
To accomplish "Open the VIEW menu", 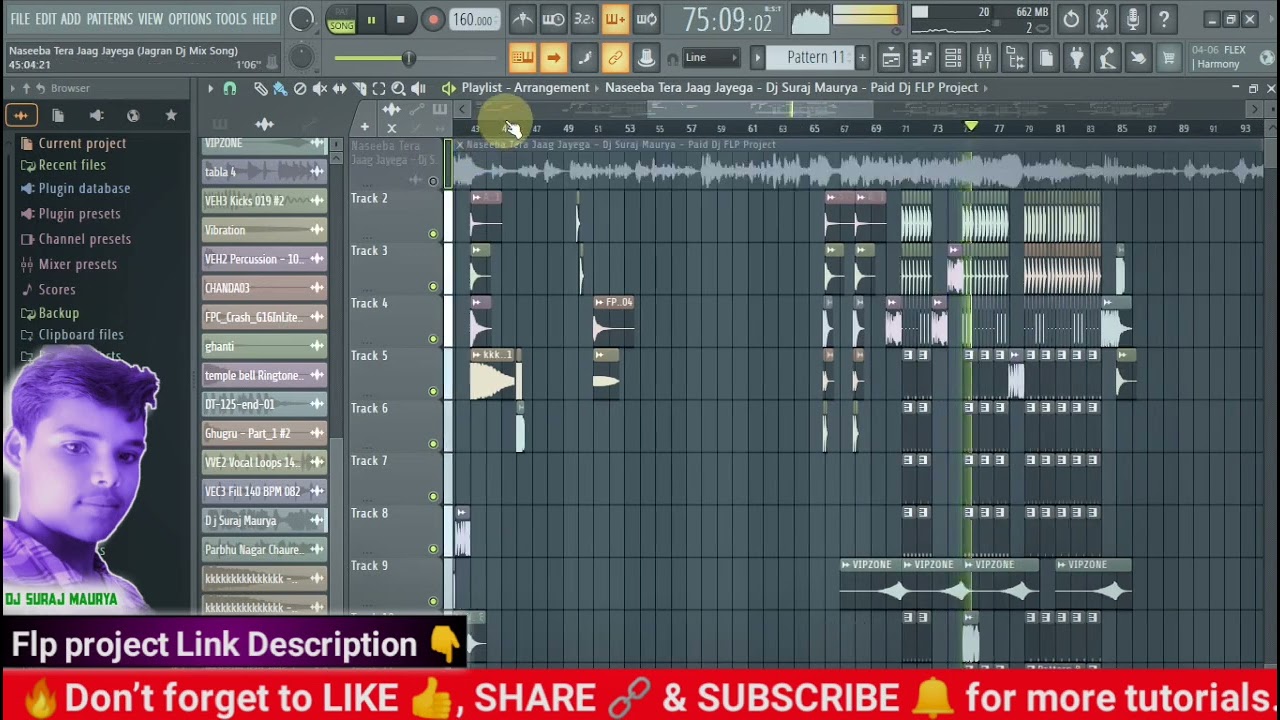I will click(150, 19).
